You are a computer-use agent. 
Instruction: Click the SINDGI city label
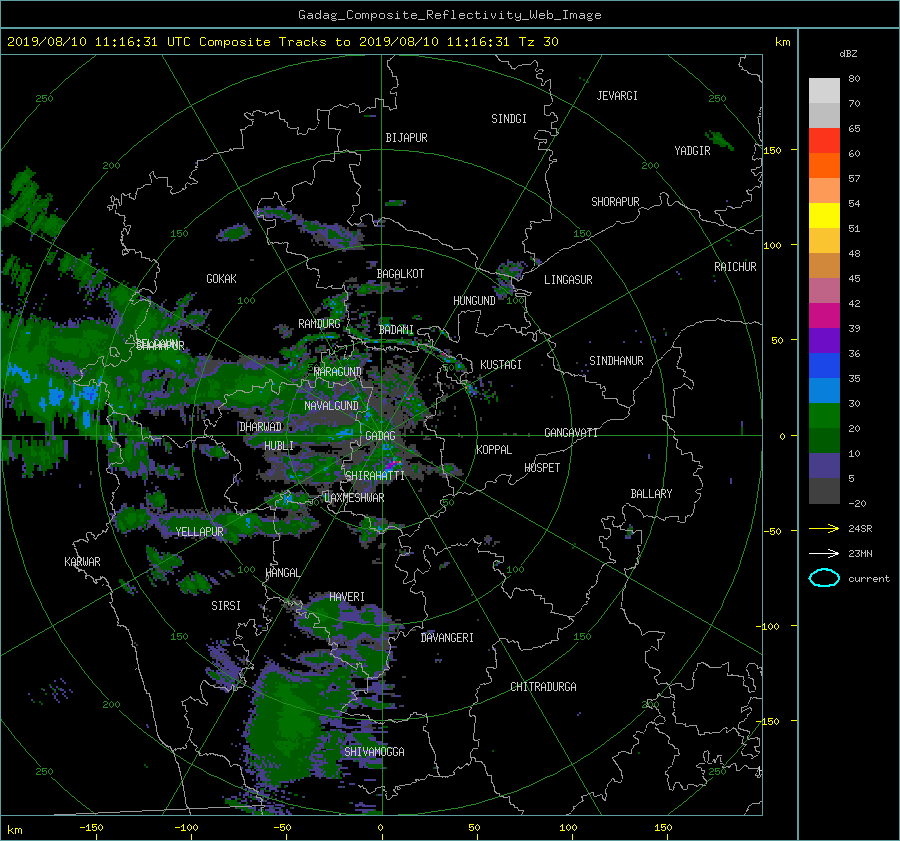[509, 119]
